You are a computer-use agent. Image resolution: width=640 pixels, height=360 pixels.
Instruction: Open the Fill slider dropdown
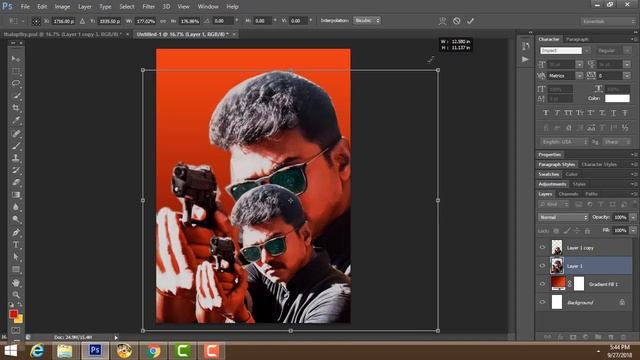tap(633, 231)
